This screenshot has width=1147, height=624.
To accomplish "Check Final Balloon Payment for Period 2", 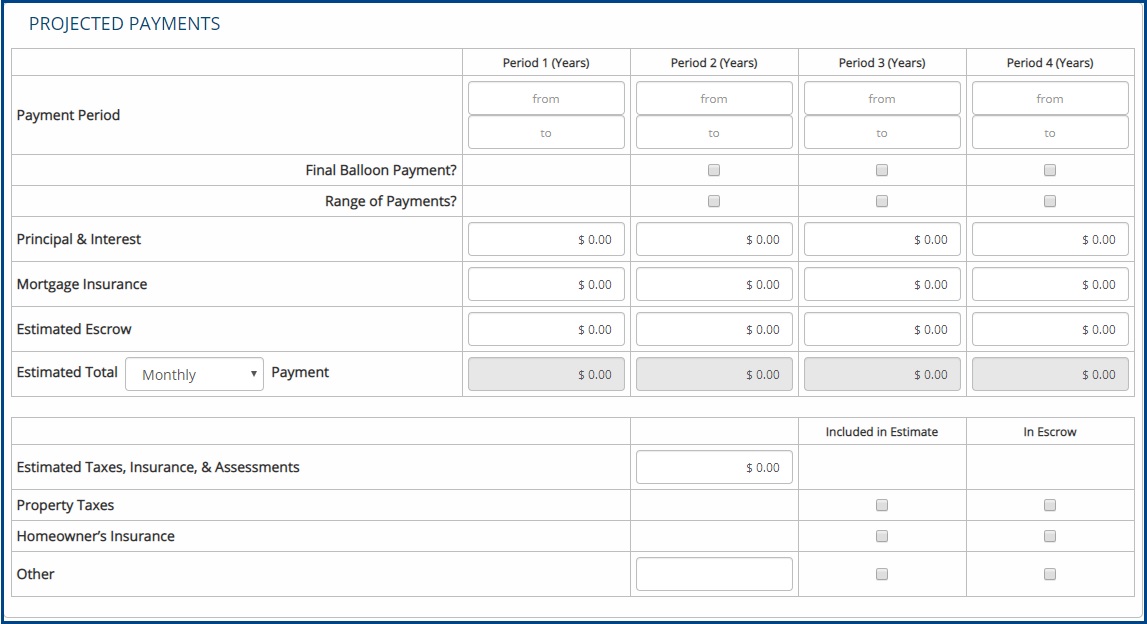I will point(714,170).
